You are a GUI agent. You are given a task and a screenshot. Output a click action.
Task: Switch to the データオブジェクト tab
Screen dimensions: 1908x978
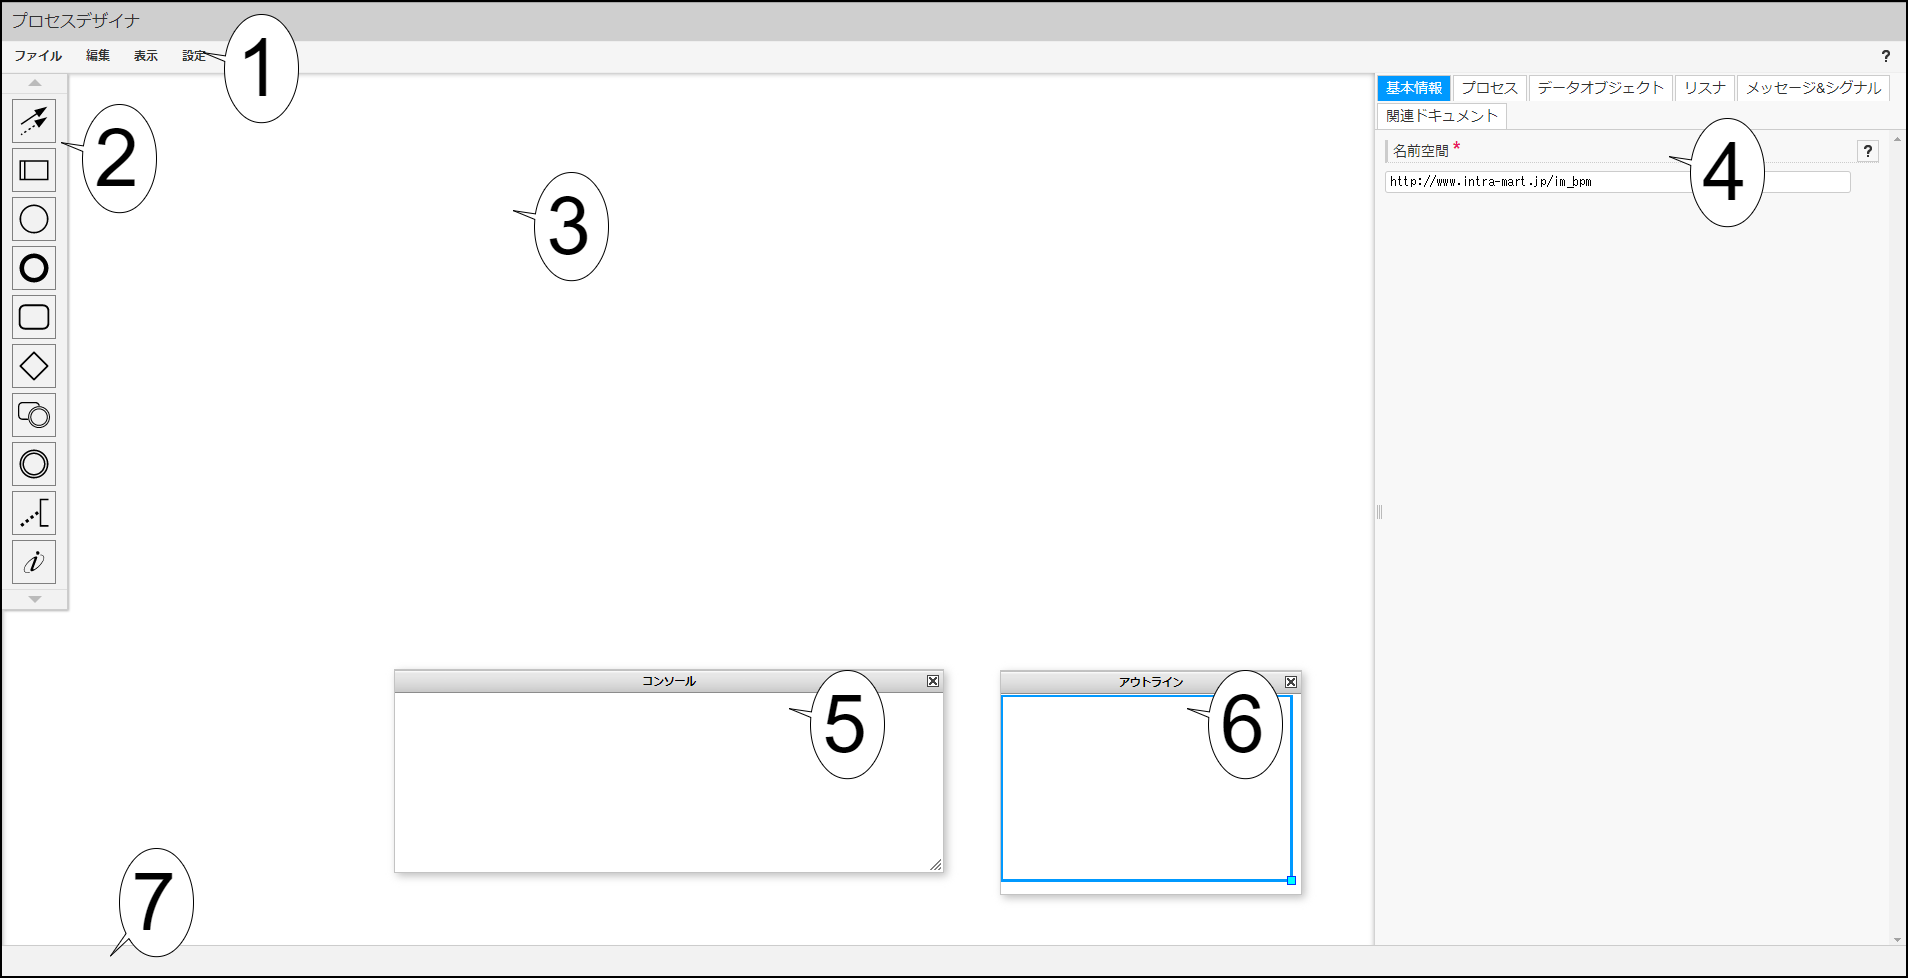click(x=1599, y=88)
